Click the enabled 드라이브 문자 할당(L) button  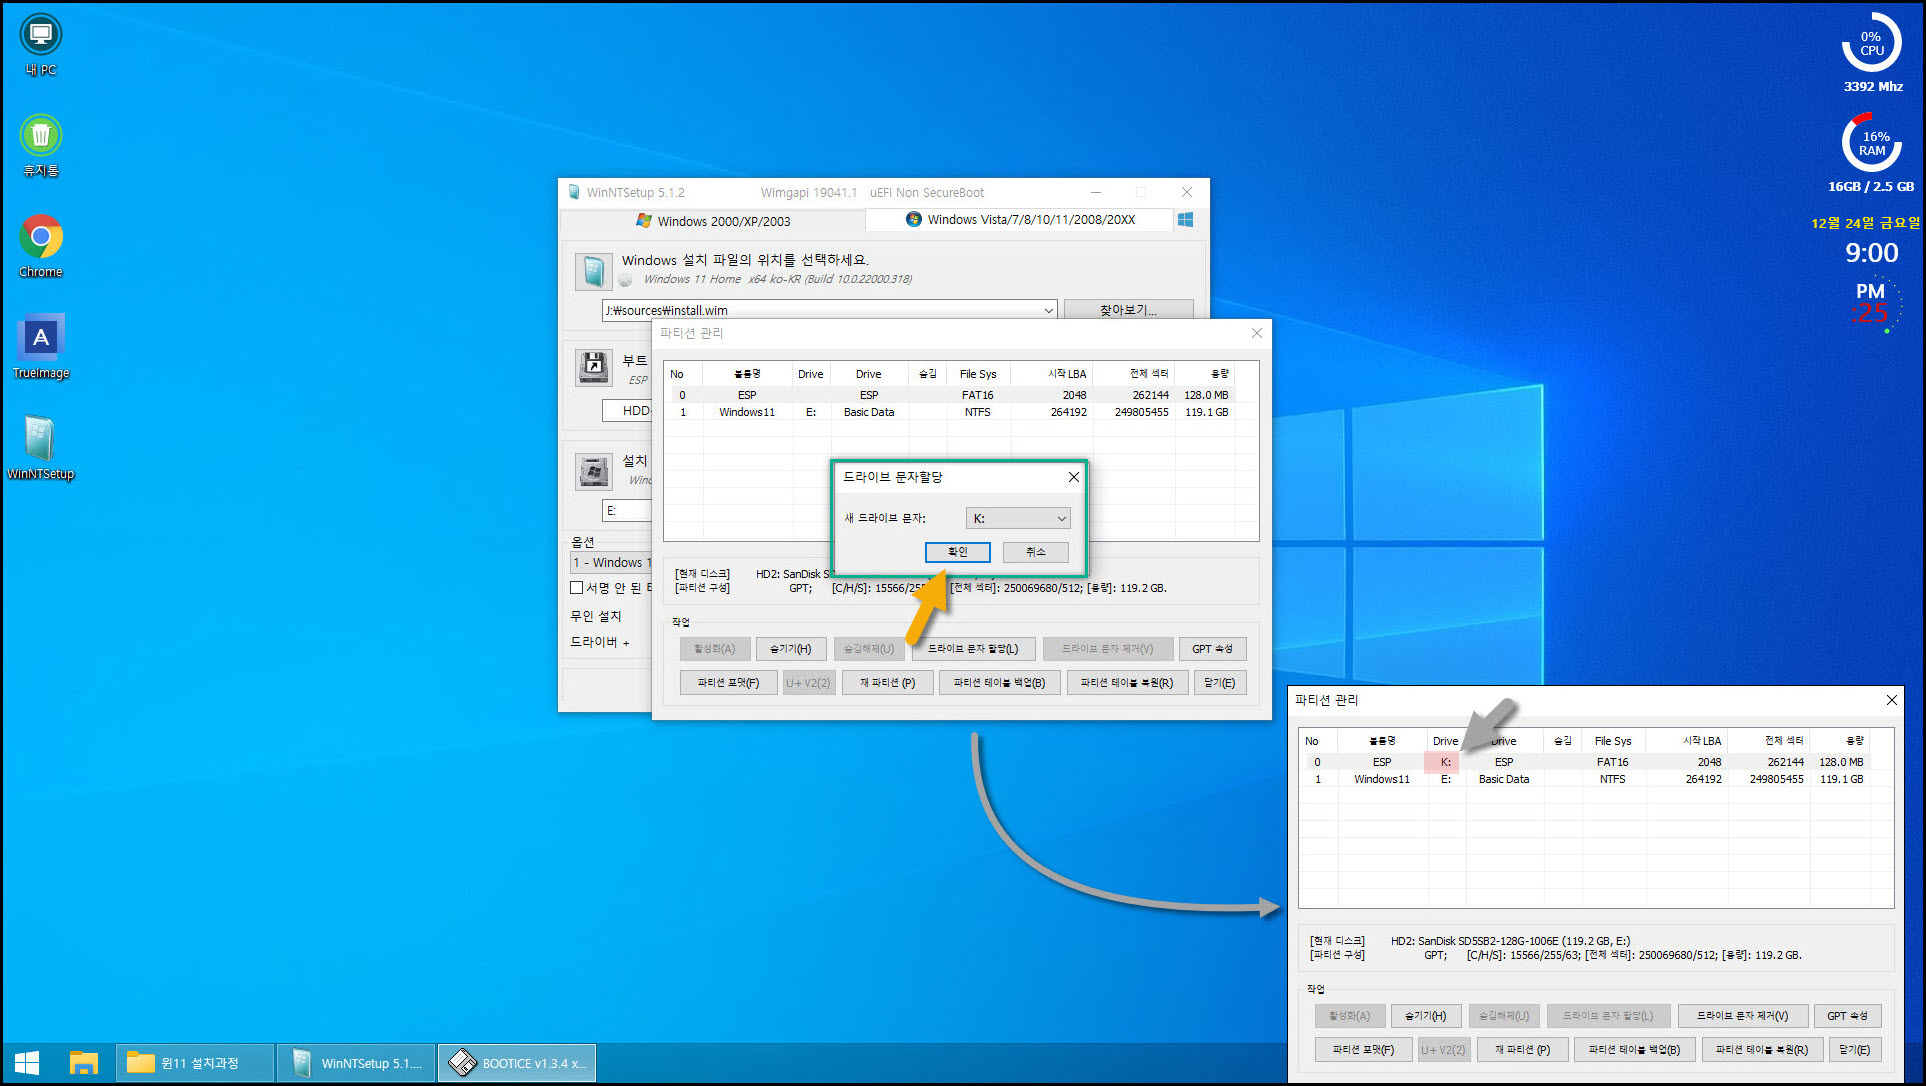click(x=973, y=649)
